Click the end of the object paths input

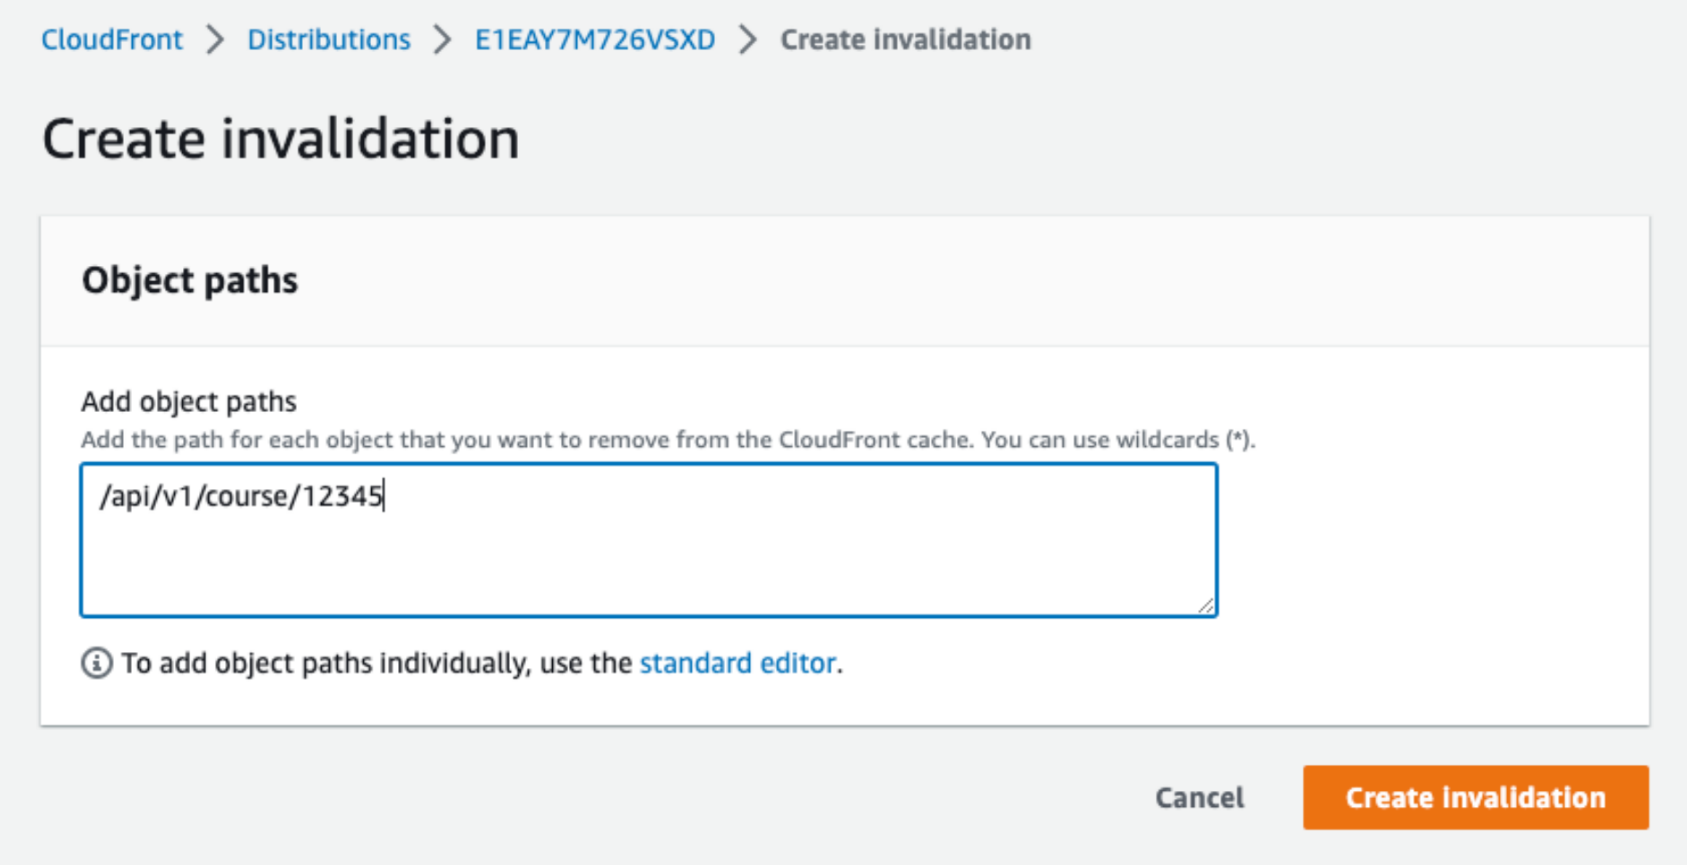click(x=383, y=495)
